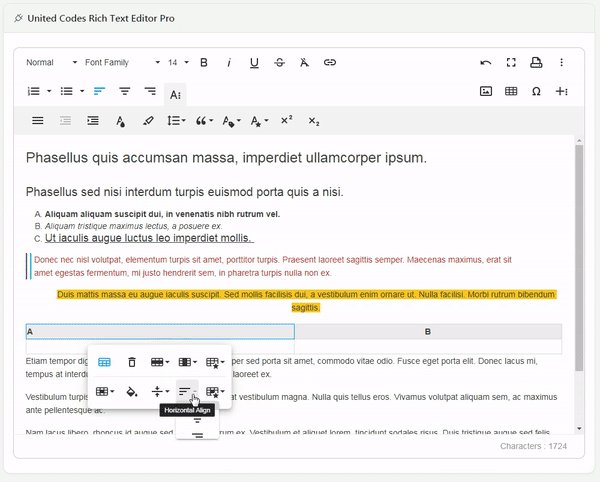Open table row options dropdown

(x=160, y=362)
